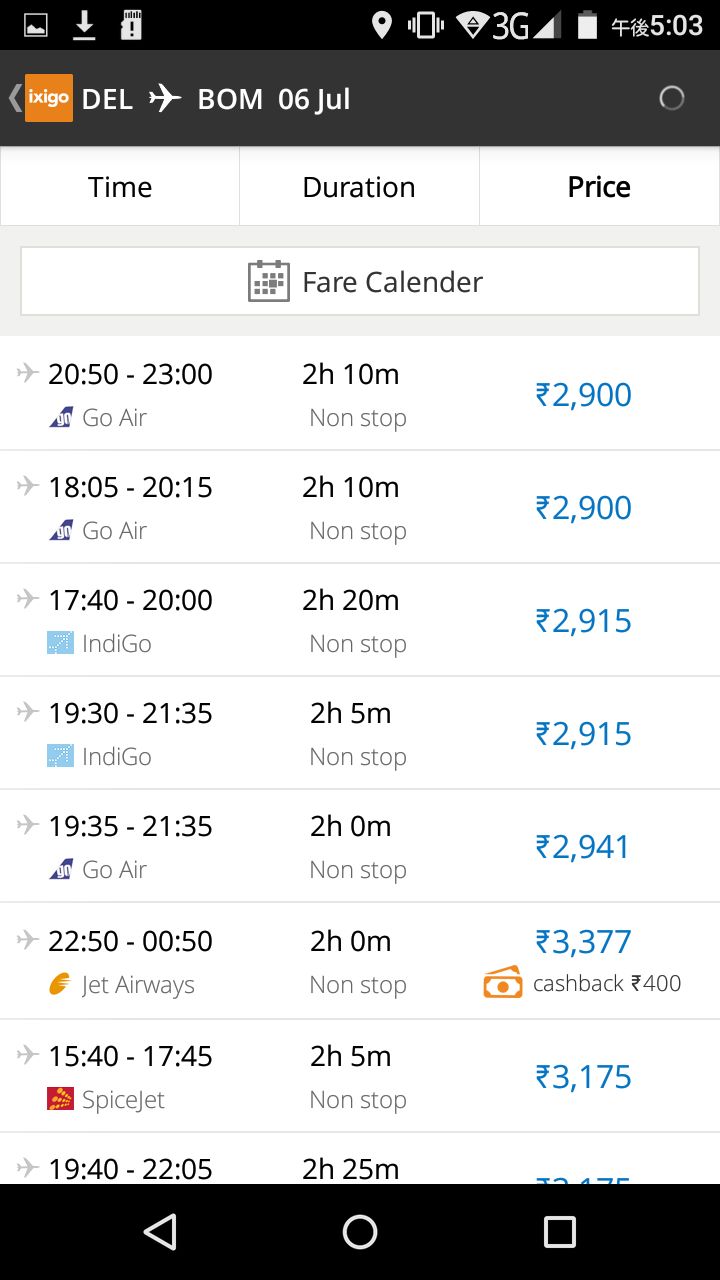Tap the ₹3,377 Jet Airways fare
720x1280 pixels.
pyautogui.click(x=584, y=942)
